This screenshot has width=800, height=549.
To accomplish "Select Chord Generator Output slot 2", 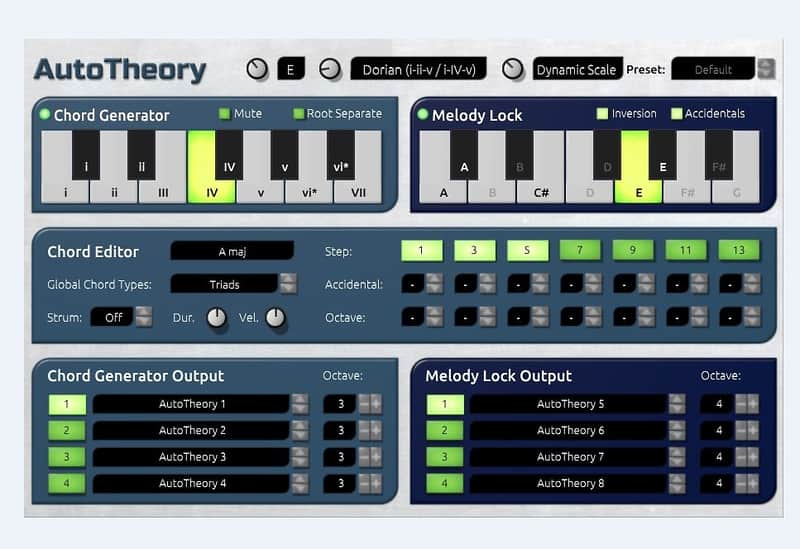I will coord(67,430).
